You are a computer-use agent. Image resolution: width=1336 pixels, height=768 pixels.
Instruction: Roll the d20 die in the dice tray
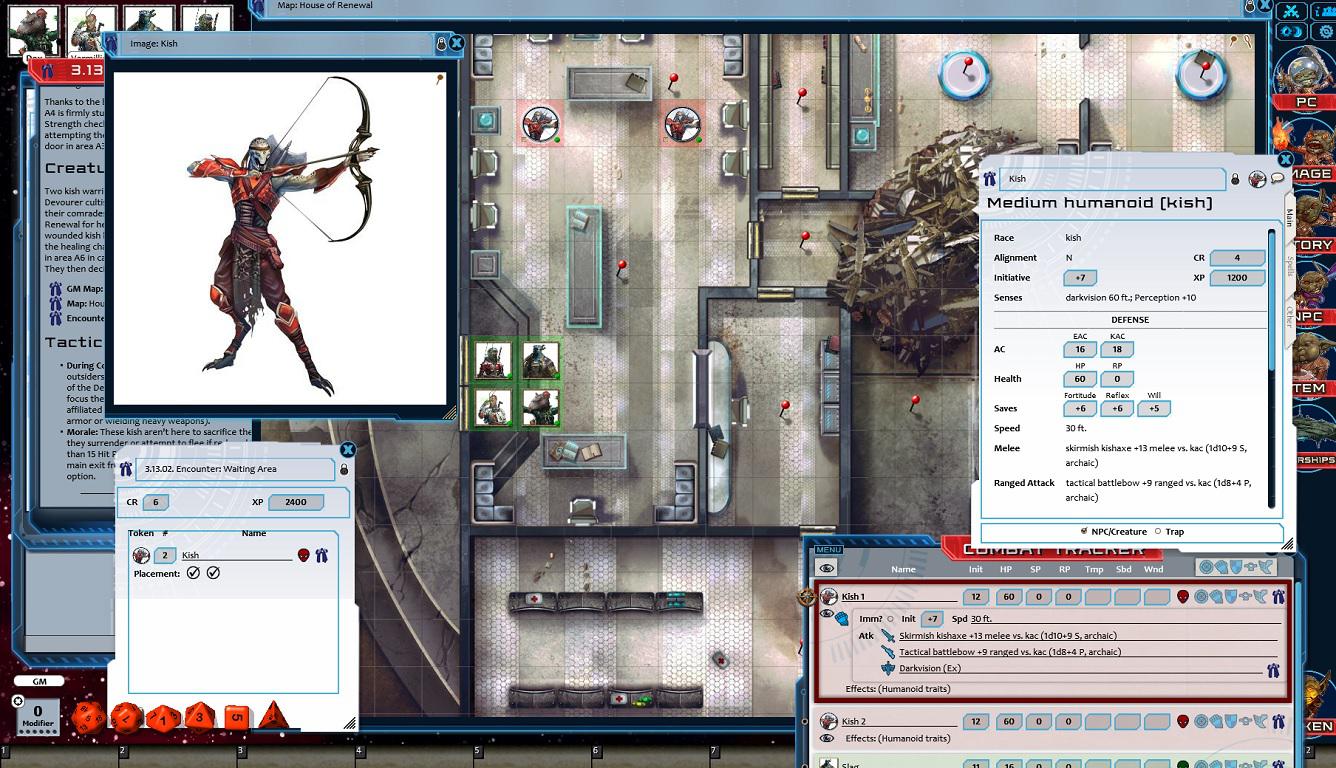coord(91,717)
